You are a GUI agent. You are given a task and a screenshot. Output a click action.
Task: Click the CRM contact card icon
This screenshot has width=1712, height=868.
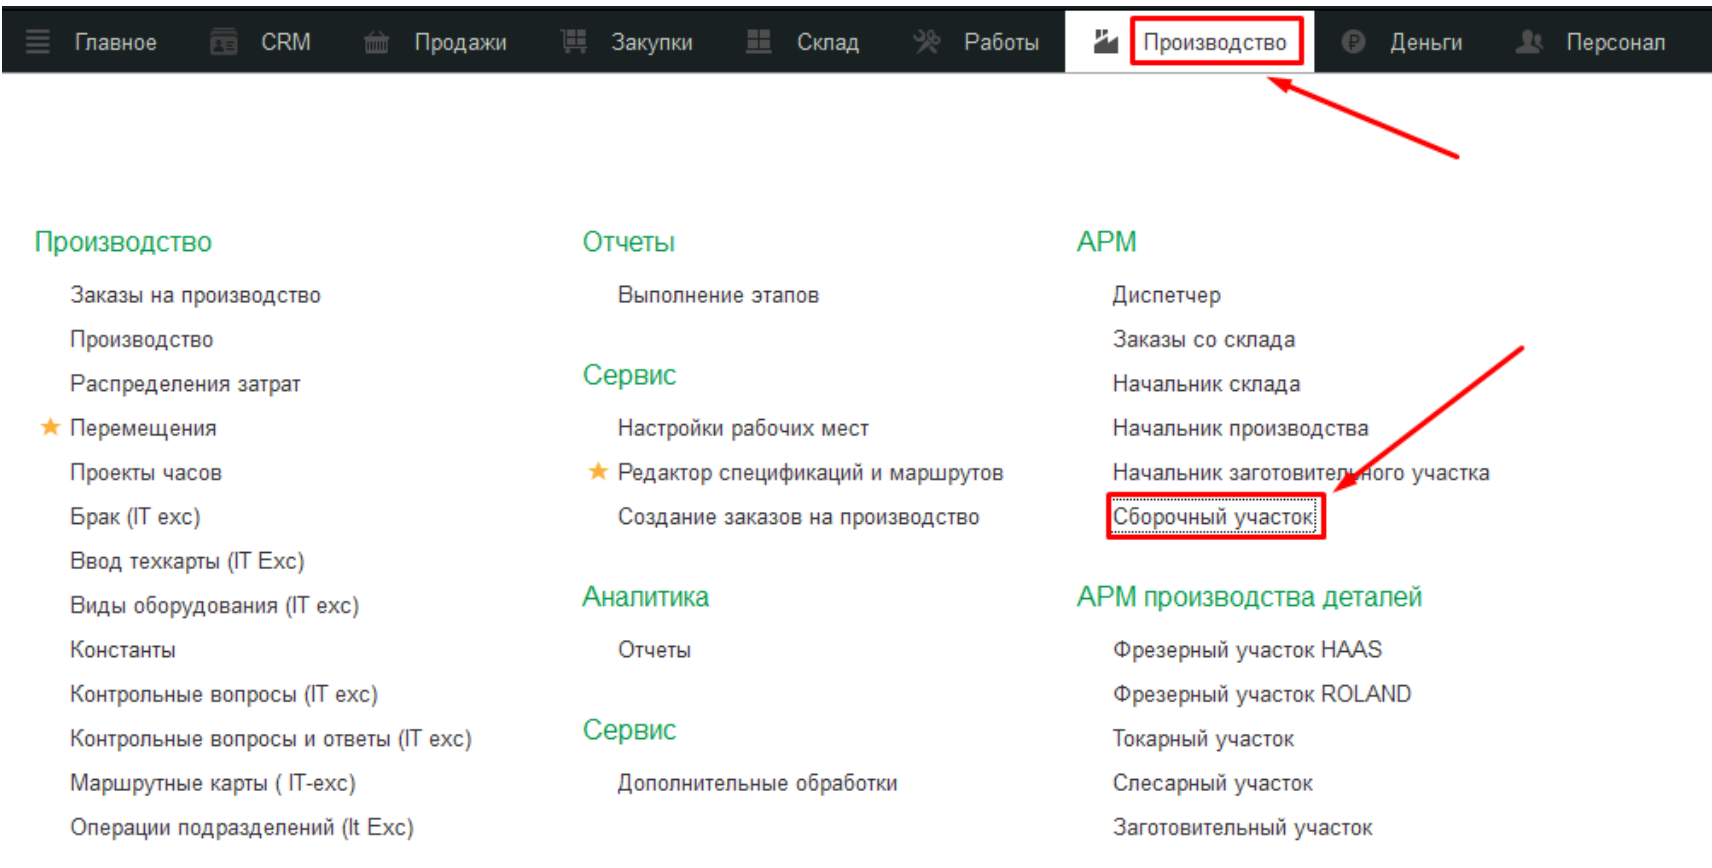point(224,42)
